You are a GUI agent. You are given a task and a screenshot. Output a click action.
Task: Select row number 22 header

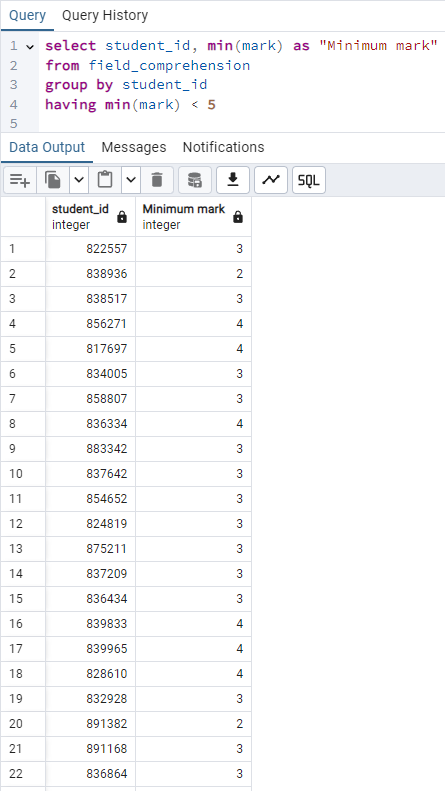coord(23,774)
